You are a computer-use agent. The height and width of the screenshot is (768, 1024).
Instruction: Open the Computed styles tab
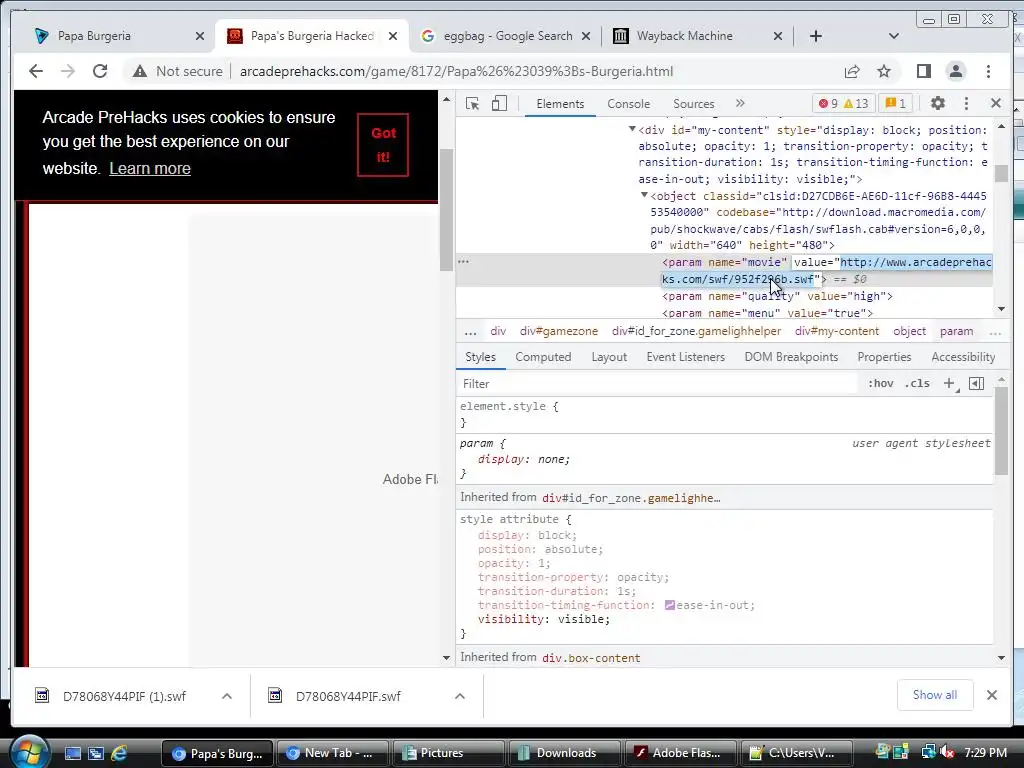tap(543, 357)
